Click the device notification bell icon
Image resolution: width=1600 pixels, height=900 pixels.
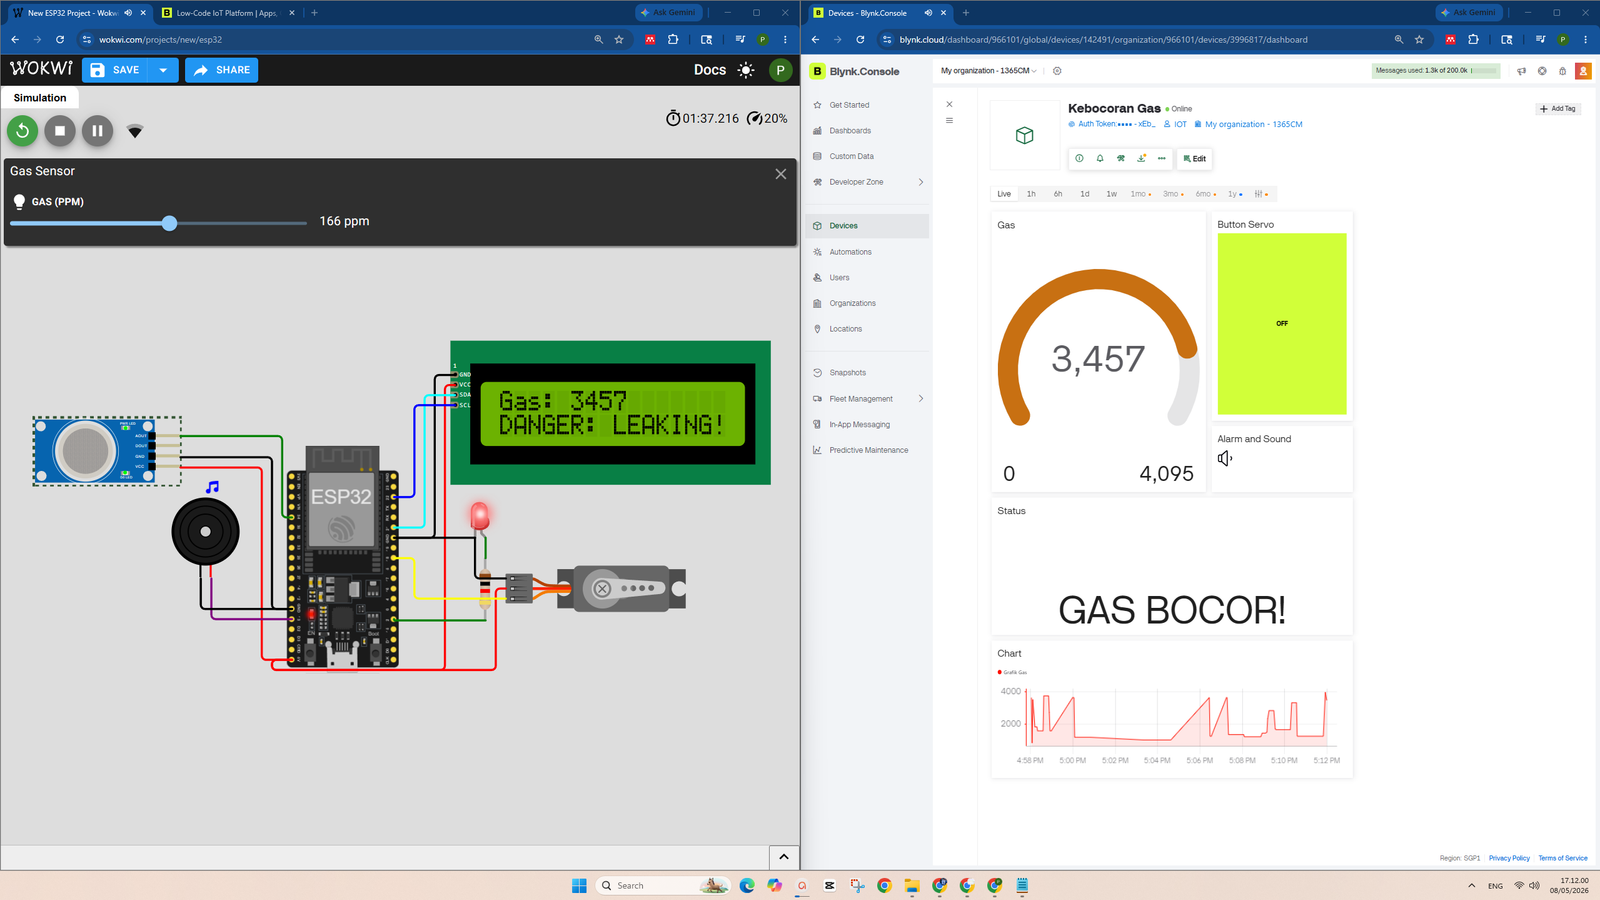(x=1100, y=158)
